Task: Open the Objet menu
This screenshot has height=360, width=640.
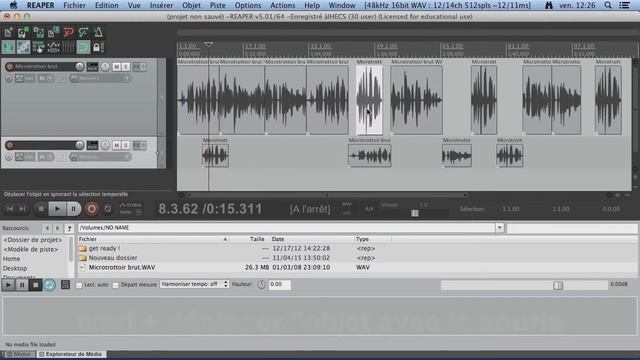Action: tap(191, 5)
